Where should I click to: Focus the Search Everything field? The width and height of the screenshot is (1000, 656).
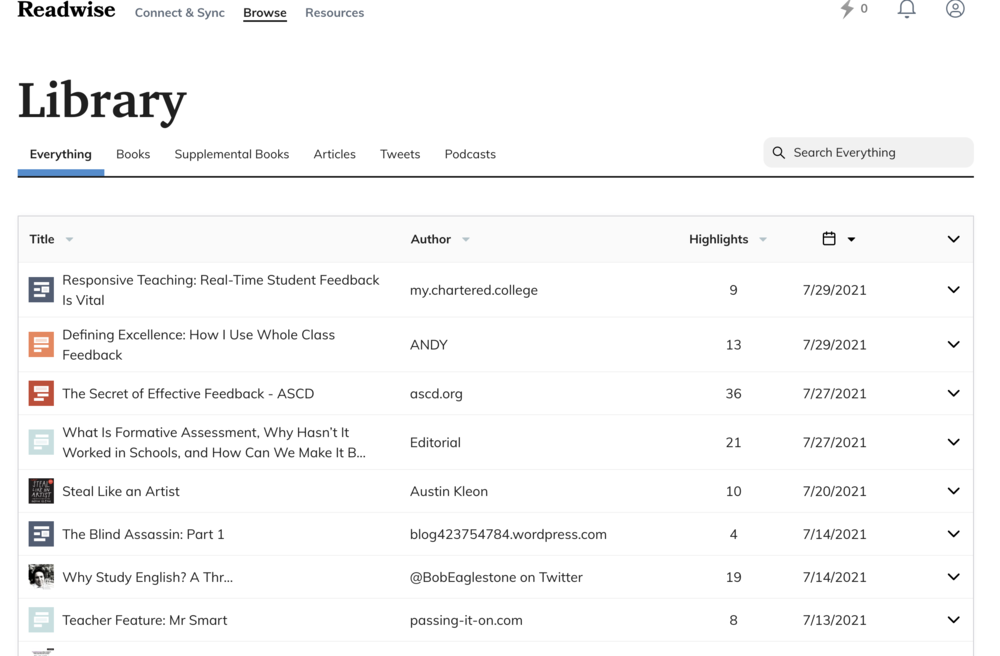pos(868,152)
